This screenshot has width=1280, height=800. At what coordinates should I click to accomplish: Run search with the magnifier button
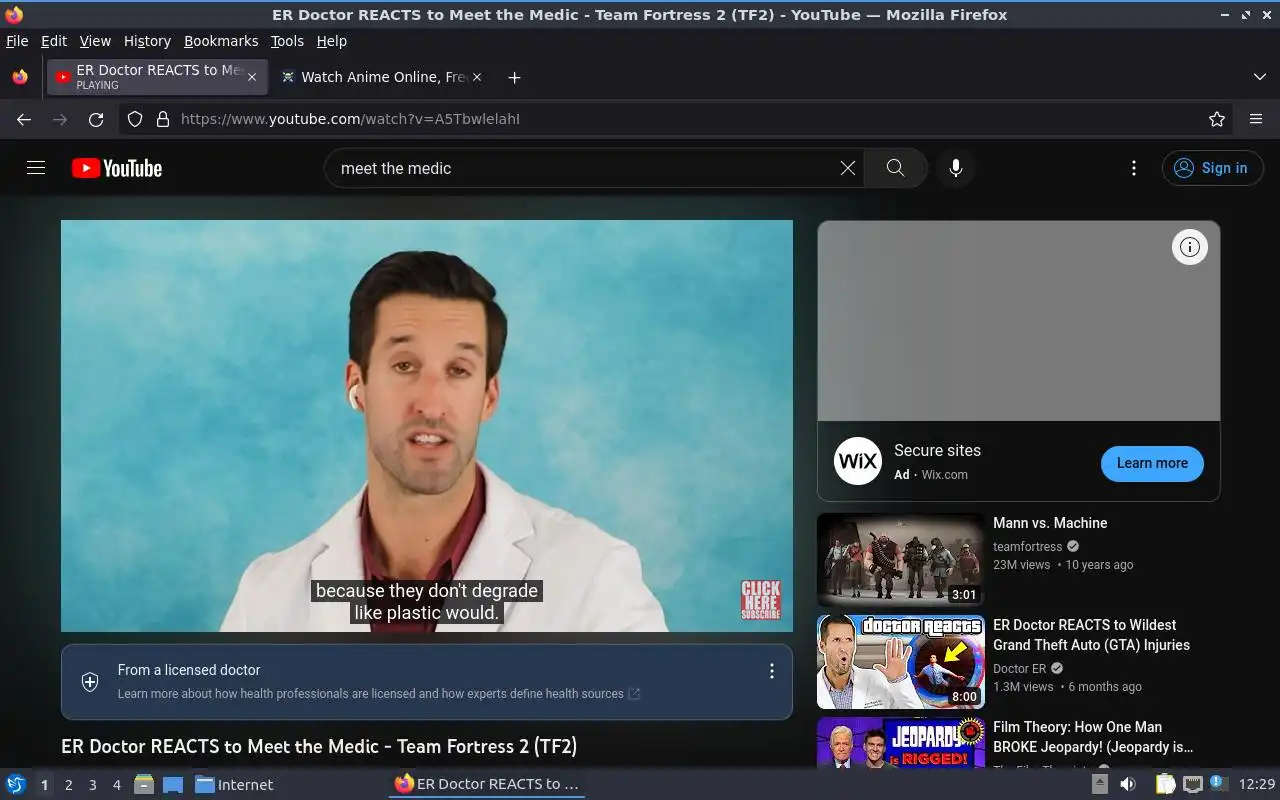(x=895, y=168)
